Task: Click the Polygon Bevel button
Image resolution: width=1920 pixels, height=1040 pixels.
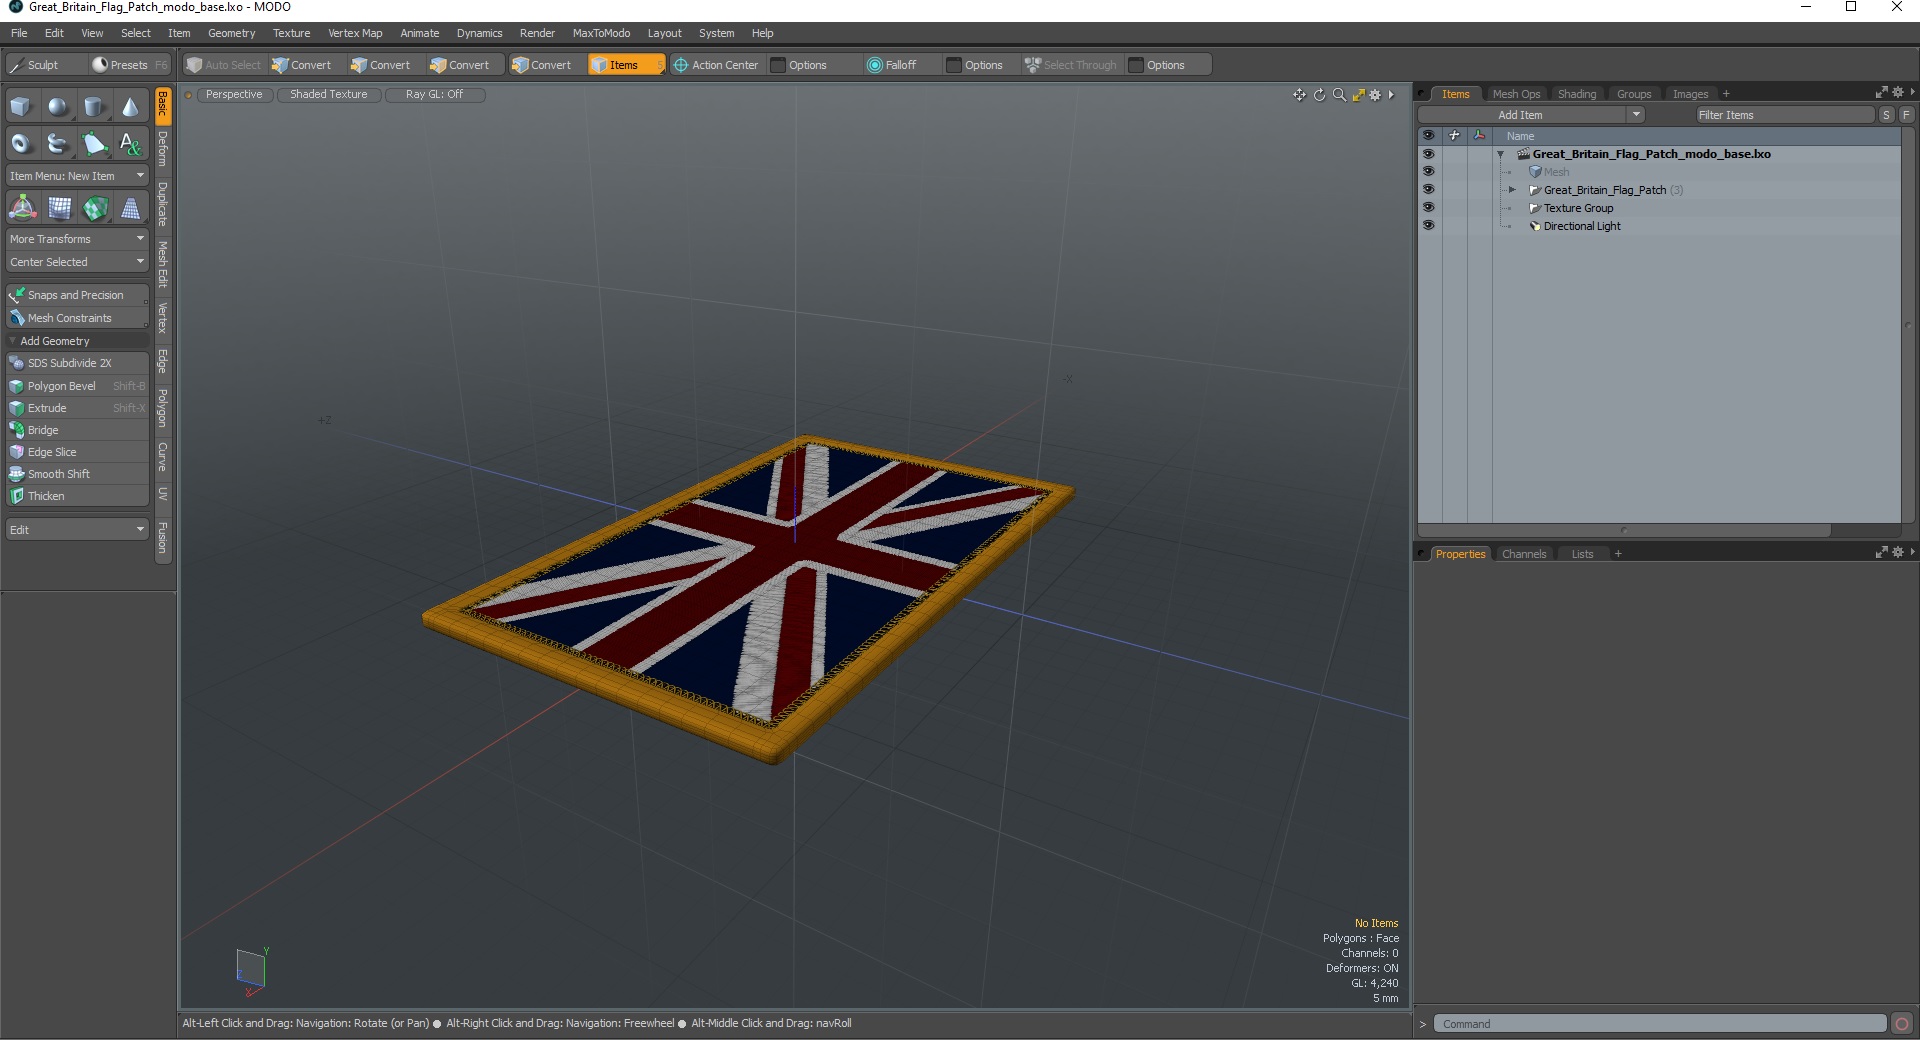Action: click(x=77, y=386)
